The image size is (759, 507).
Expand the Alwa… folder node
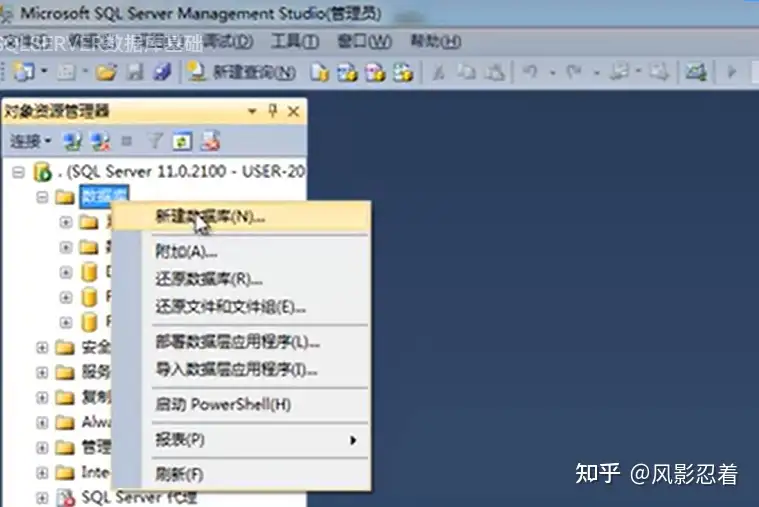(x=42, y=423)
